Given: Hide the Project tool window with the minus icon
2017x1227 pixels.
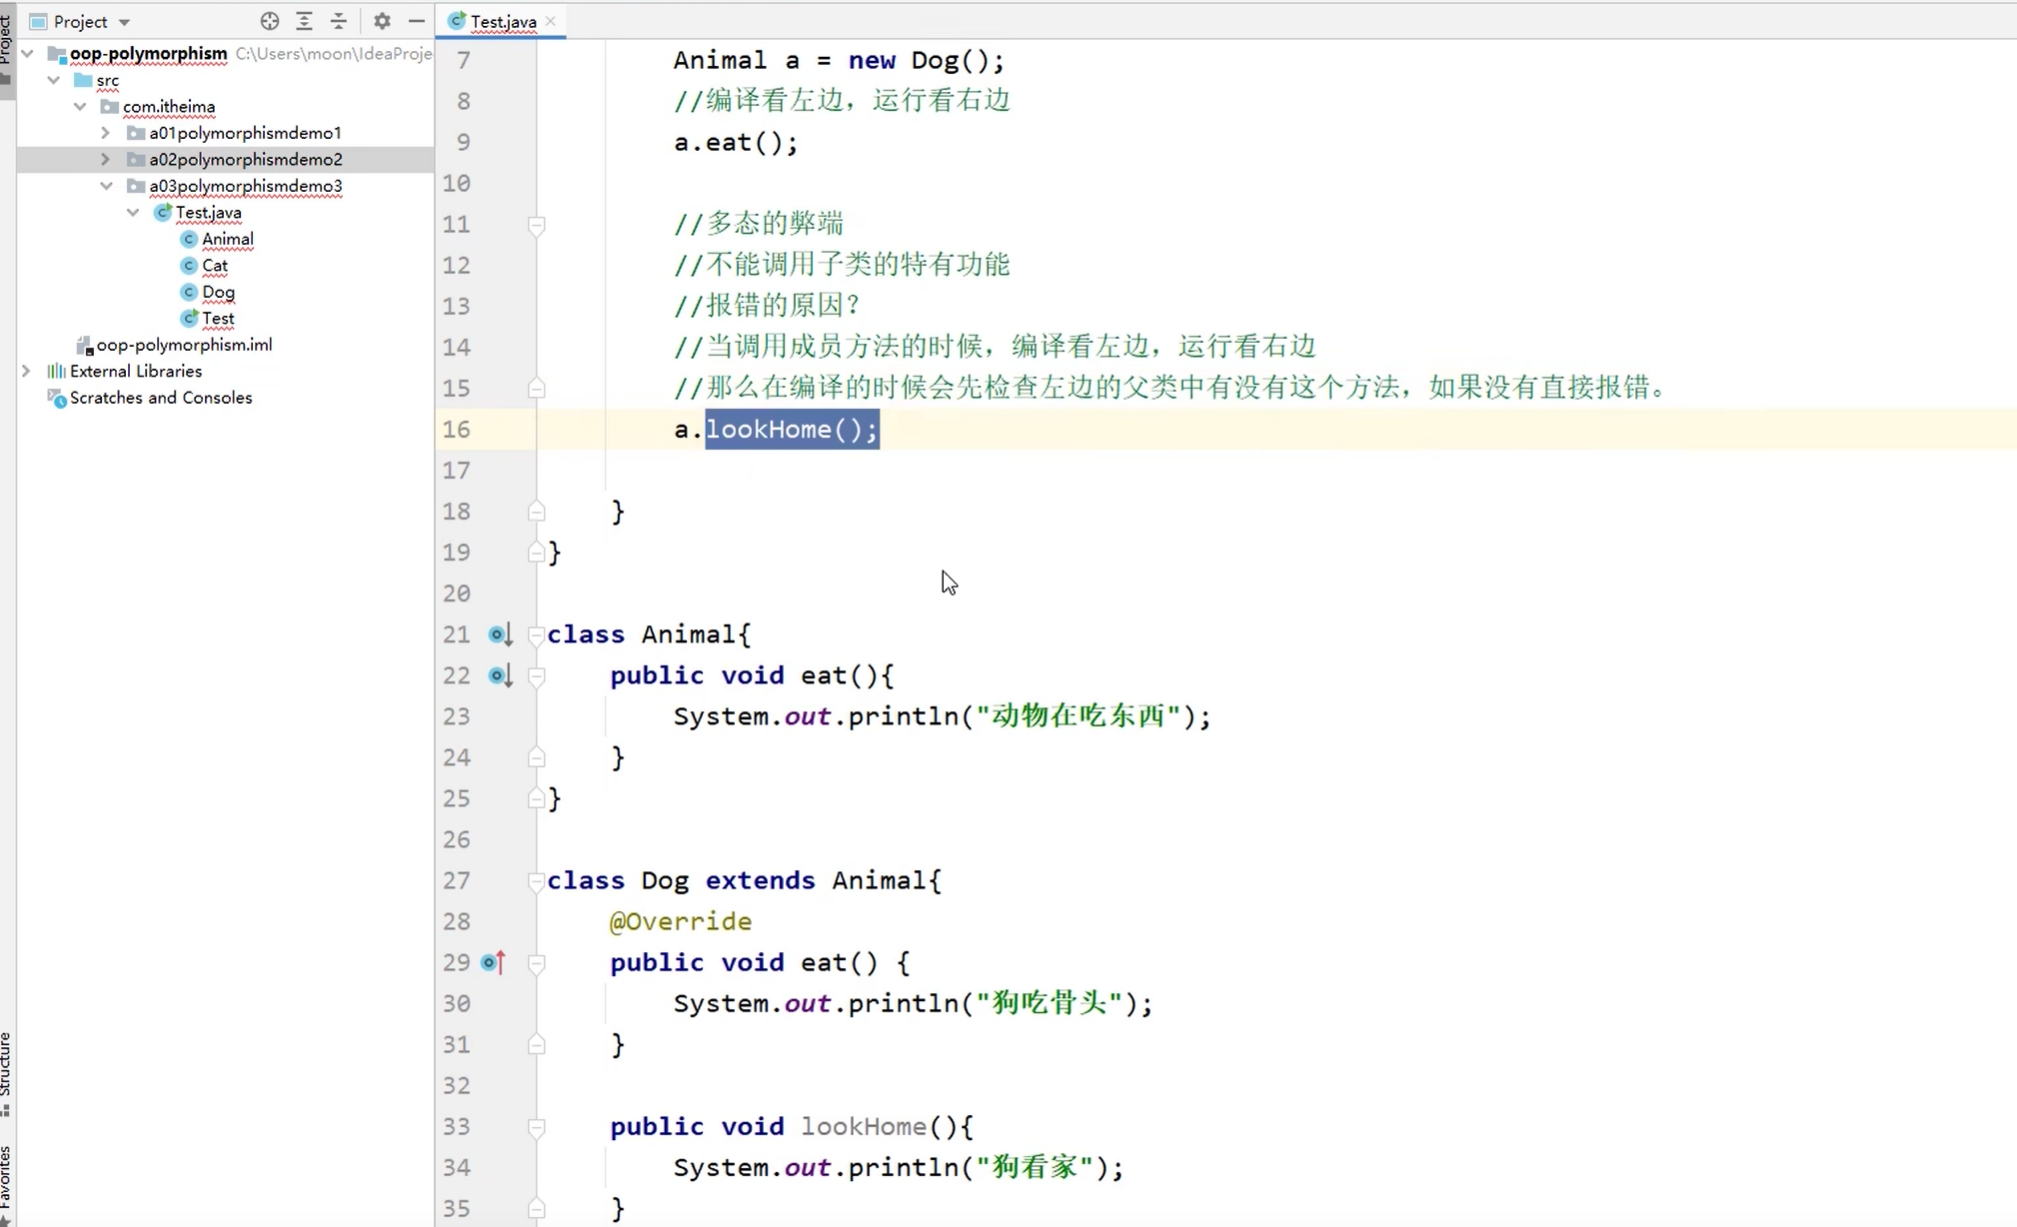Looking at the screenshot, I should pos(416,21).
